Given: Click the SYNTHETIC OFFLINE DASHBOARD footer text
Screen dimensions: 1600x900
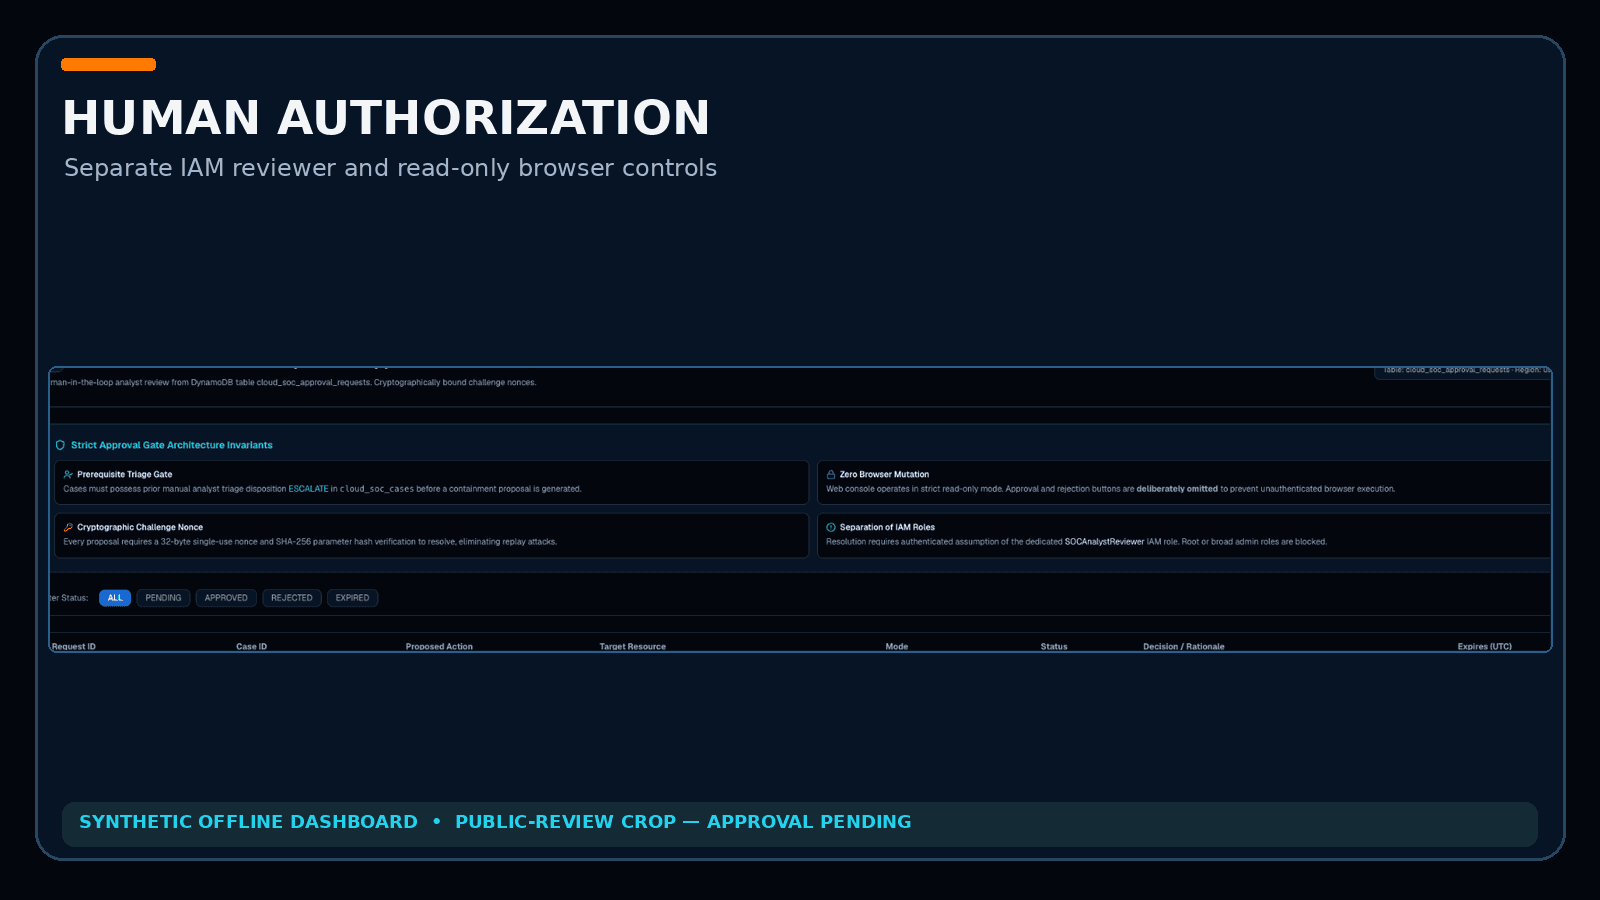Looking at the screenshot, I should (x=249, y=822).
